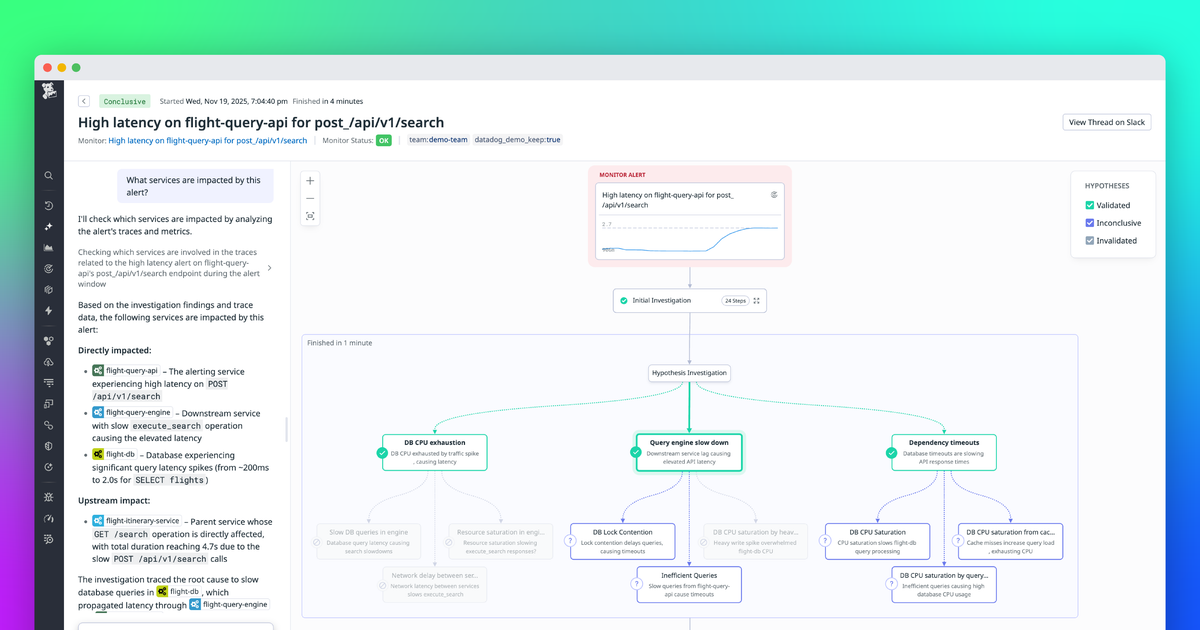1200x630 pixels.
Task: Select the Network delay between services node
Action: [x=434, y=584]
